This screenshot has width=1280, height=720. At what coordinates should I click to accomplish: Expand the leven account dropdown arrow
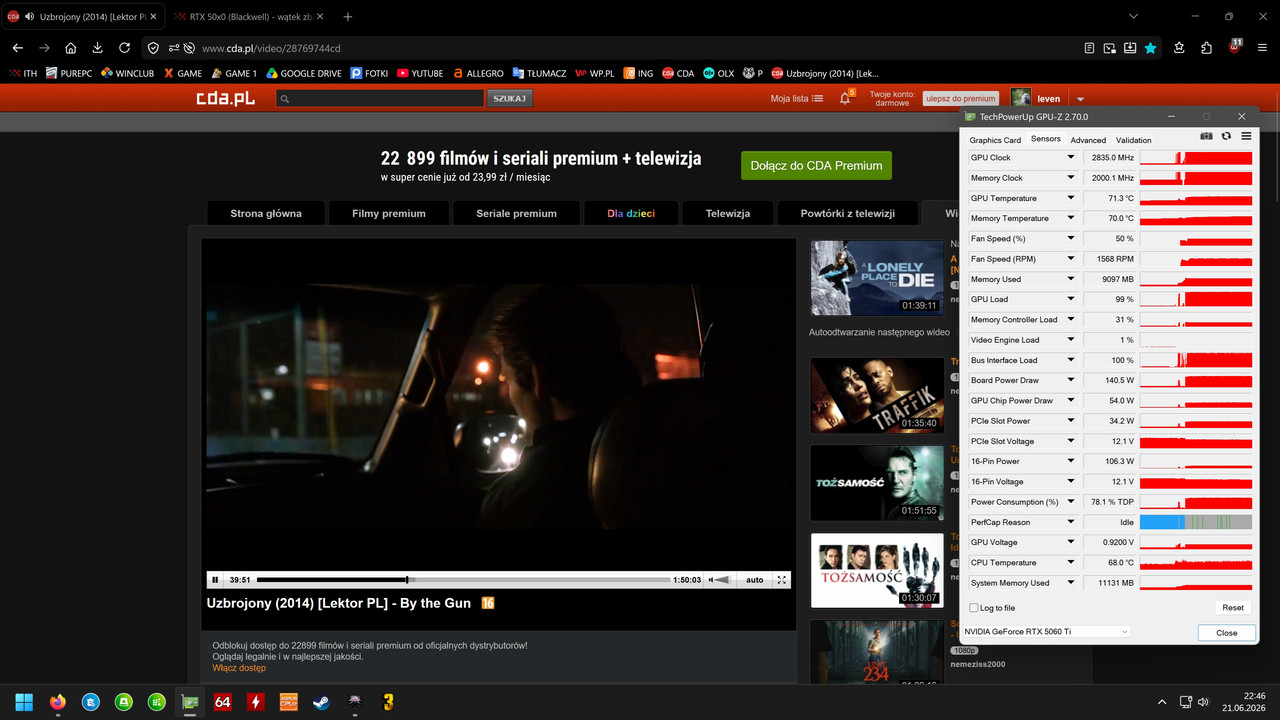pyautogui.click(x=1080, y=99)
